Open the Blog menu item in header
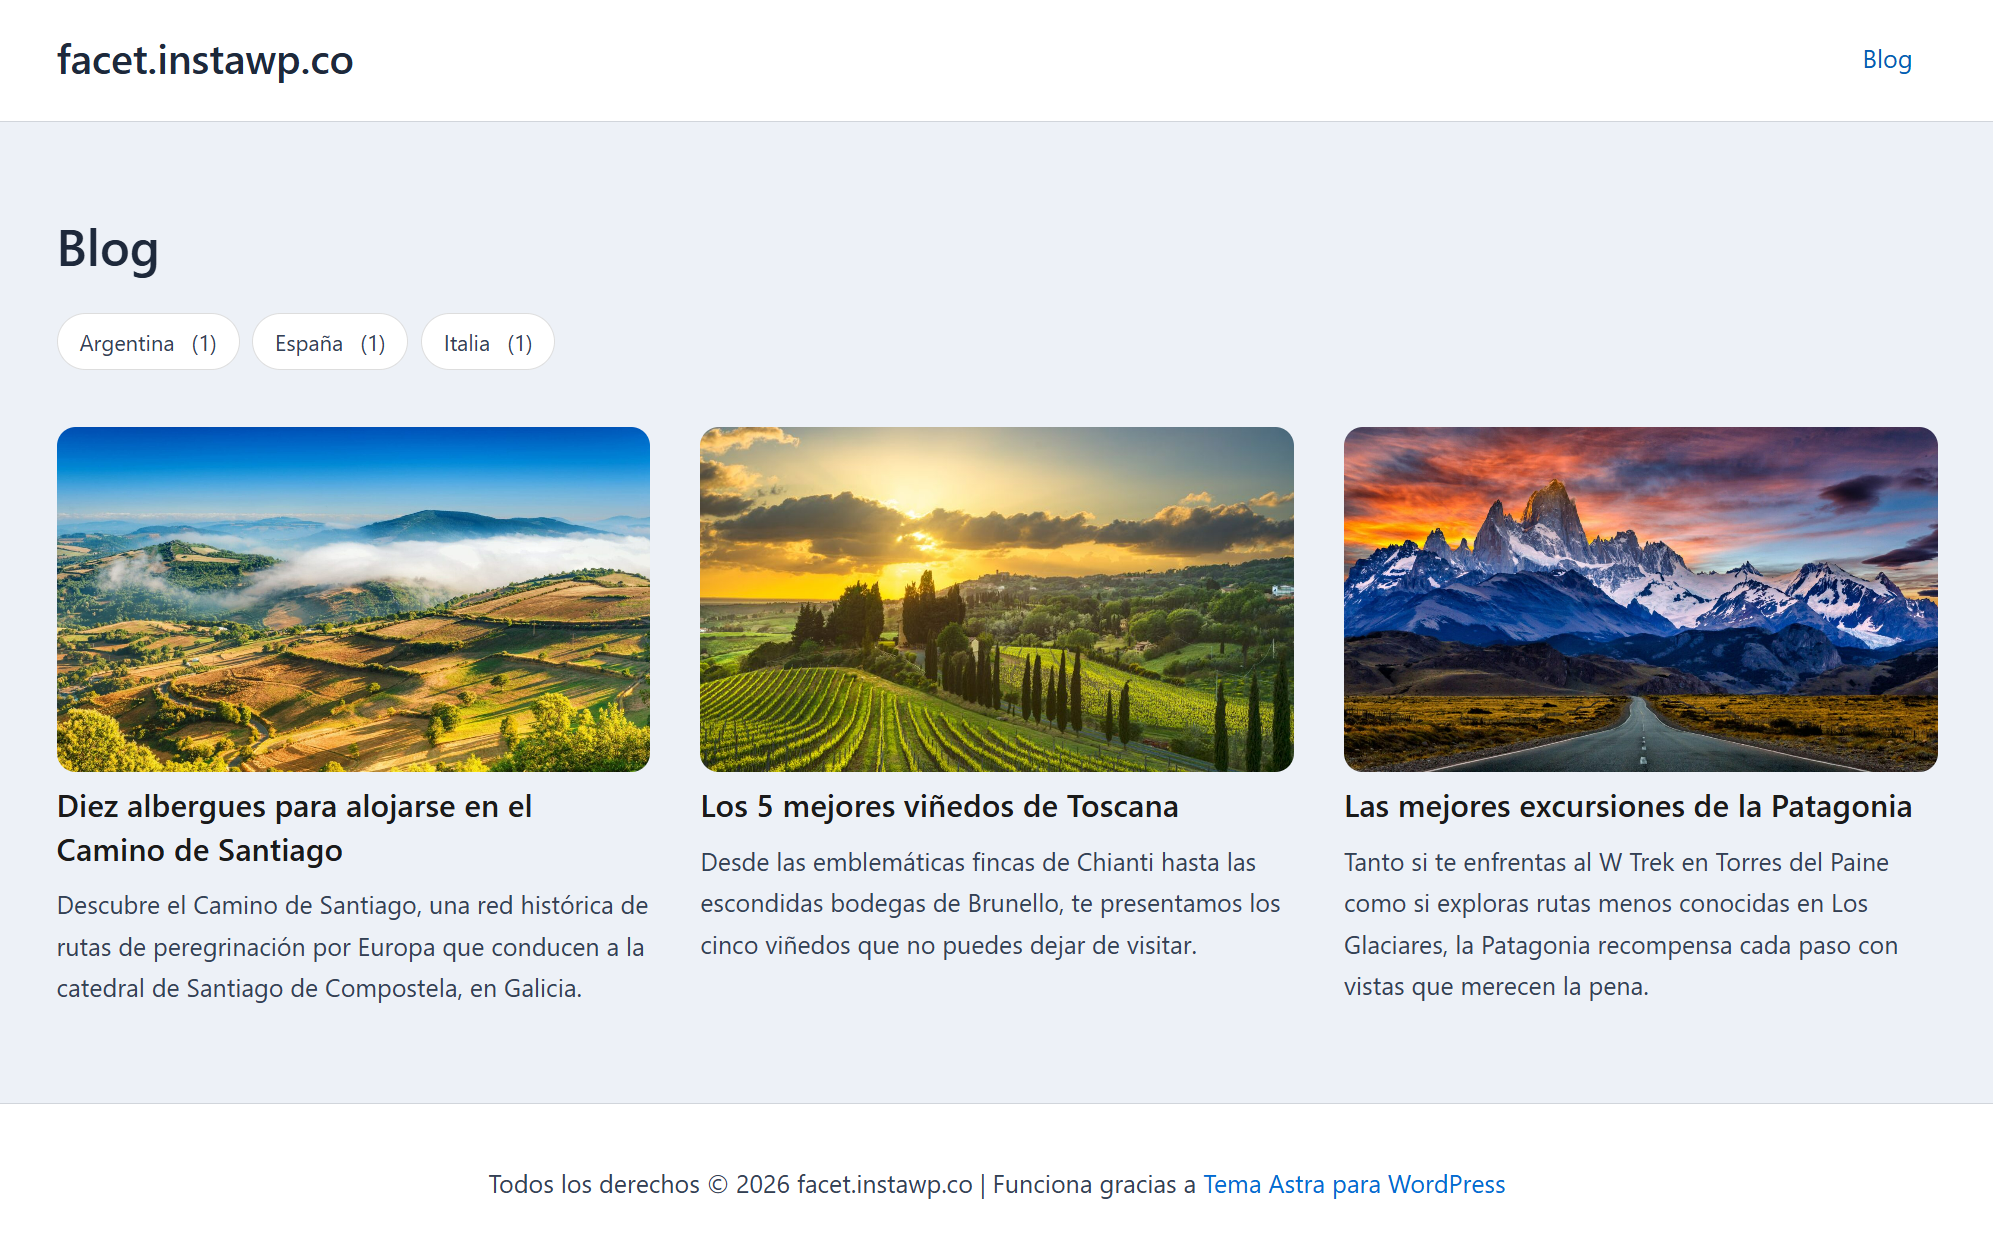 click(1886, 60)
